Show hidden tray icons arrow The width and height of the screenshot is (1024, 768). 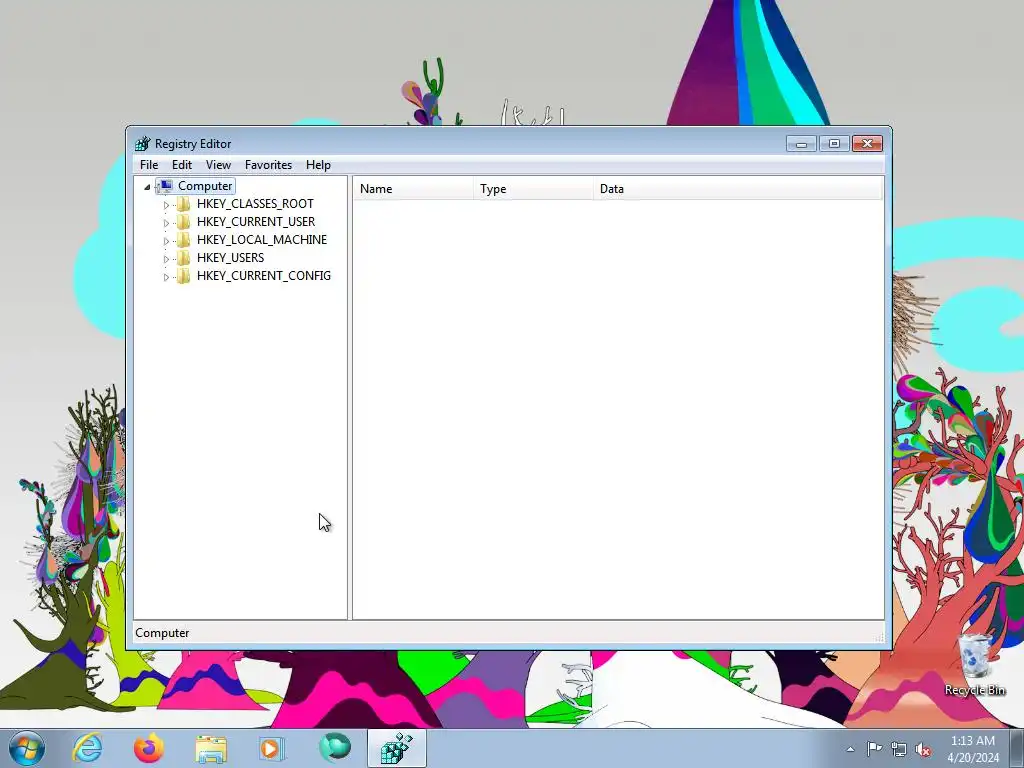pos(850,749)
